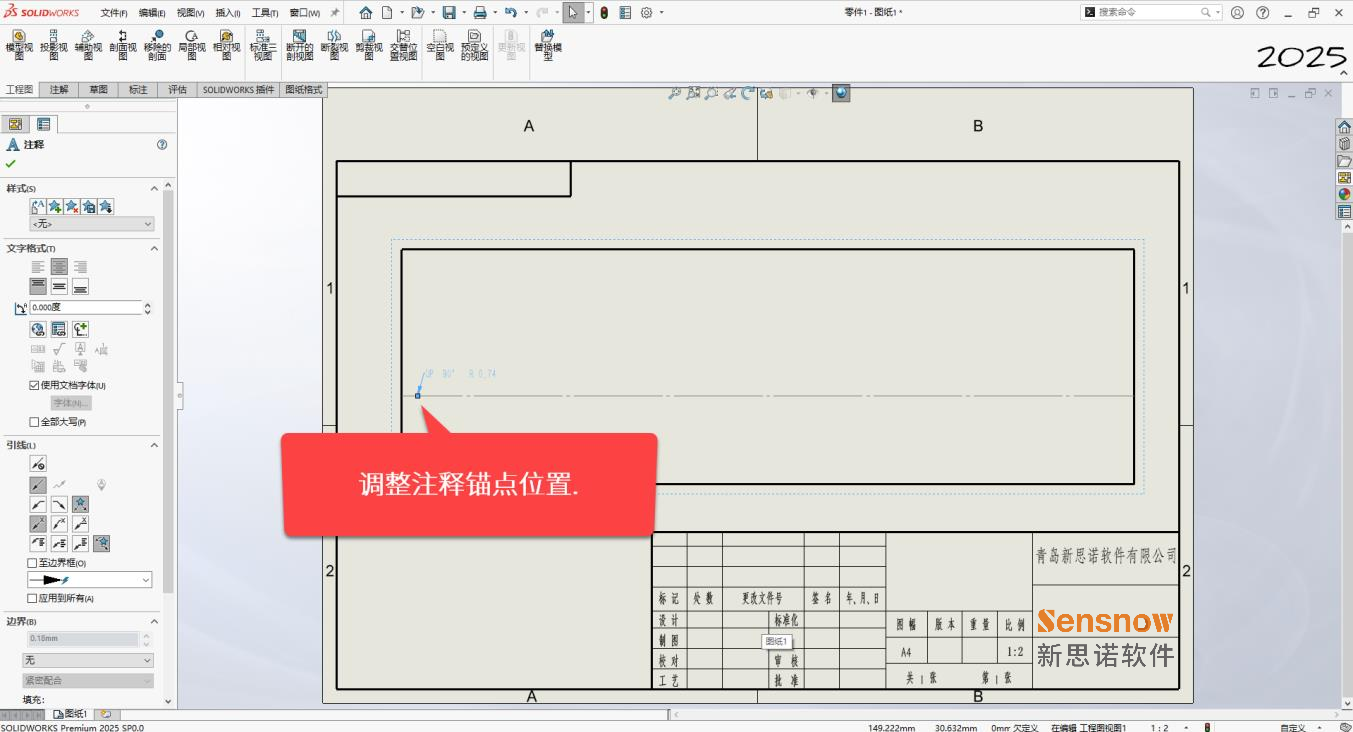Switch to the 图纸格式 sheet format tab

(x=304, y=90)
